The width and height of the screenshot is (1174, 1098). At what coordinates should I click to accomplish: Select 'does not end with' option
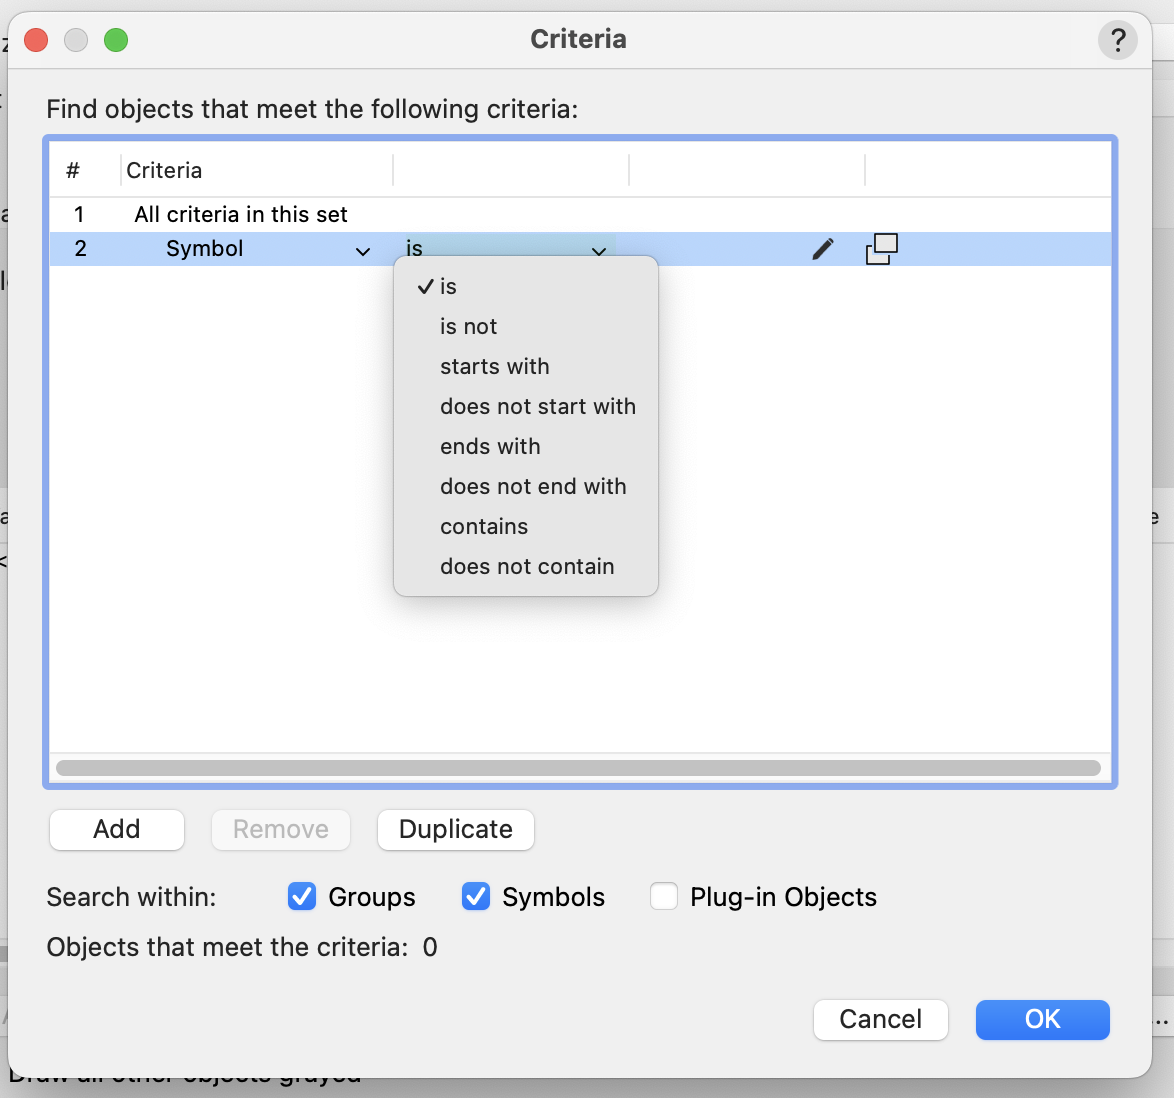[x=532, y=486]
